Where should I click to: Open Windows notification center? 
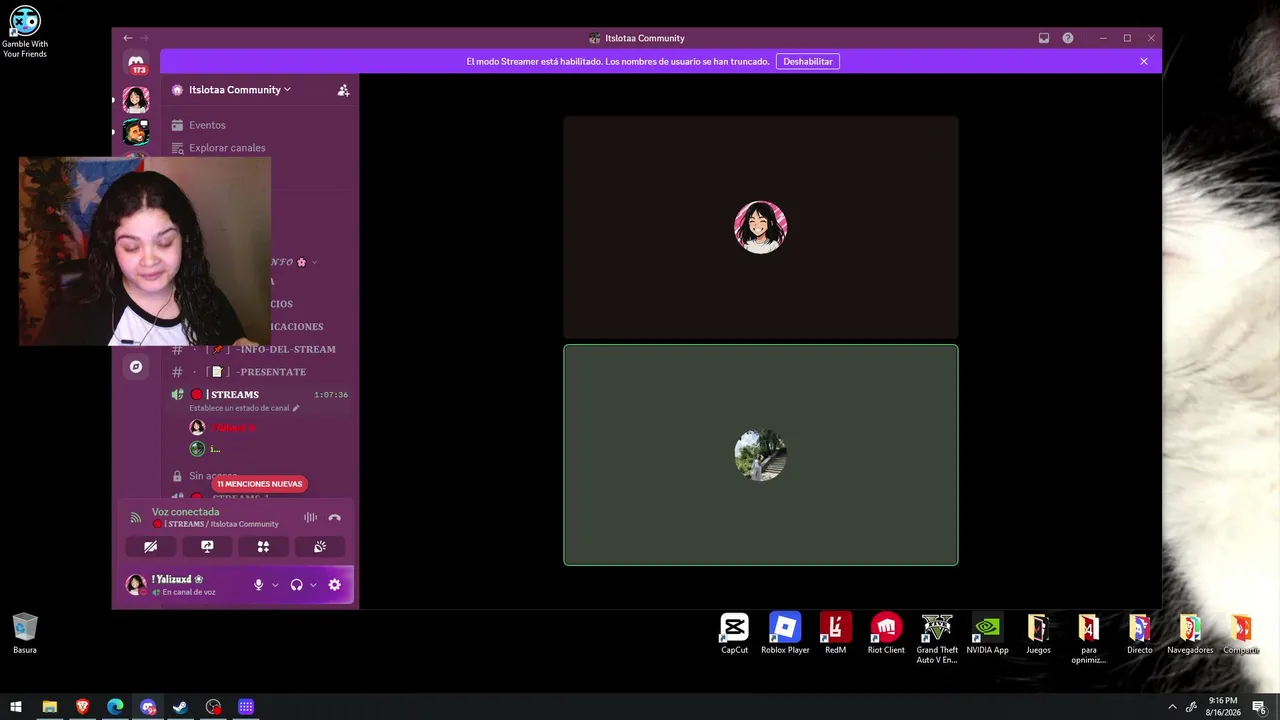coord(1259,707)
